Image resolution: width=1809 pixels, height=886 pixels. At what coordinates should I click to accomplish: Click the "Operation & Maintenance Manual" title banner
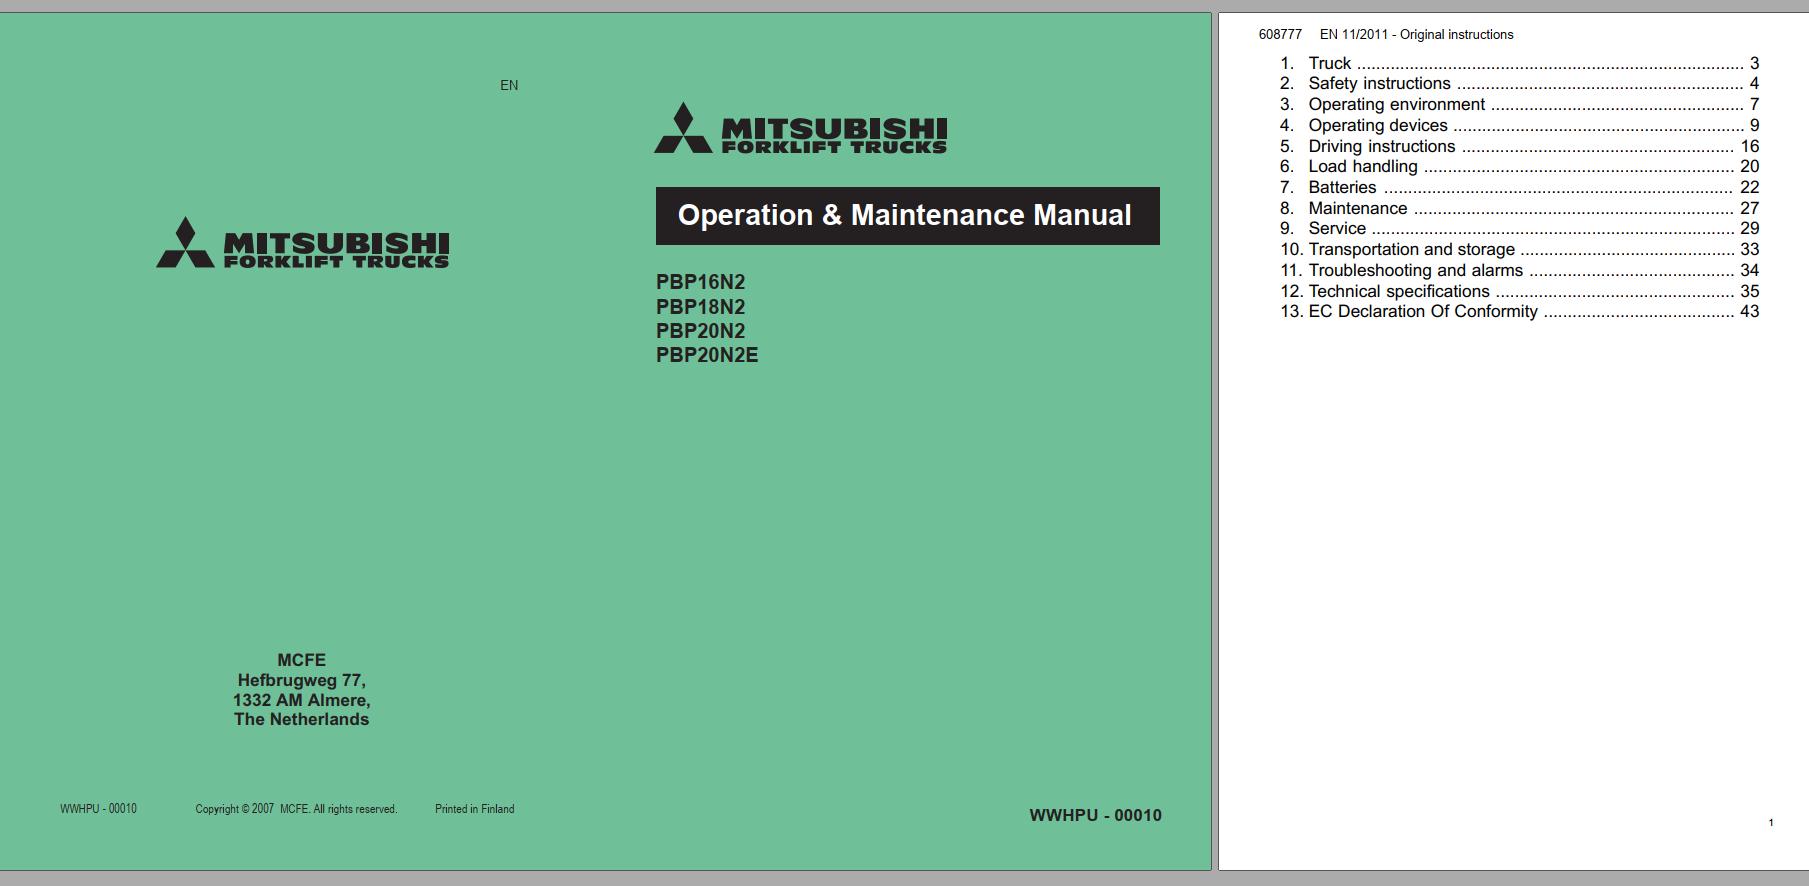[x=907, y=216]
